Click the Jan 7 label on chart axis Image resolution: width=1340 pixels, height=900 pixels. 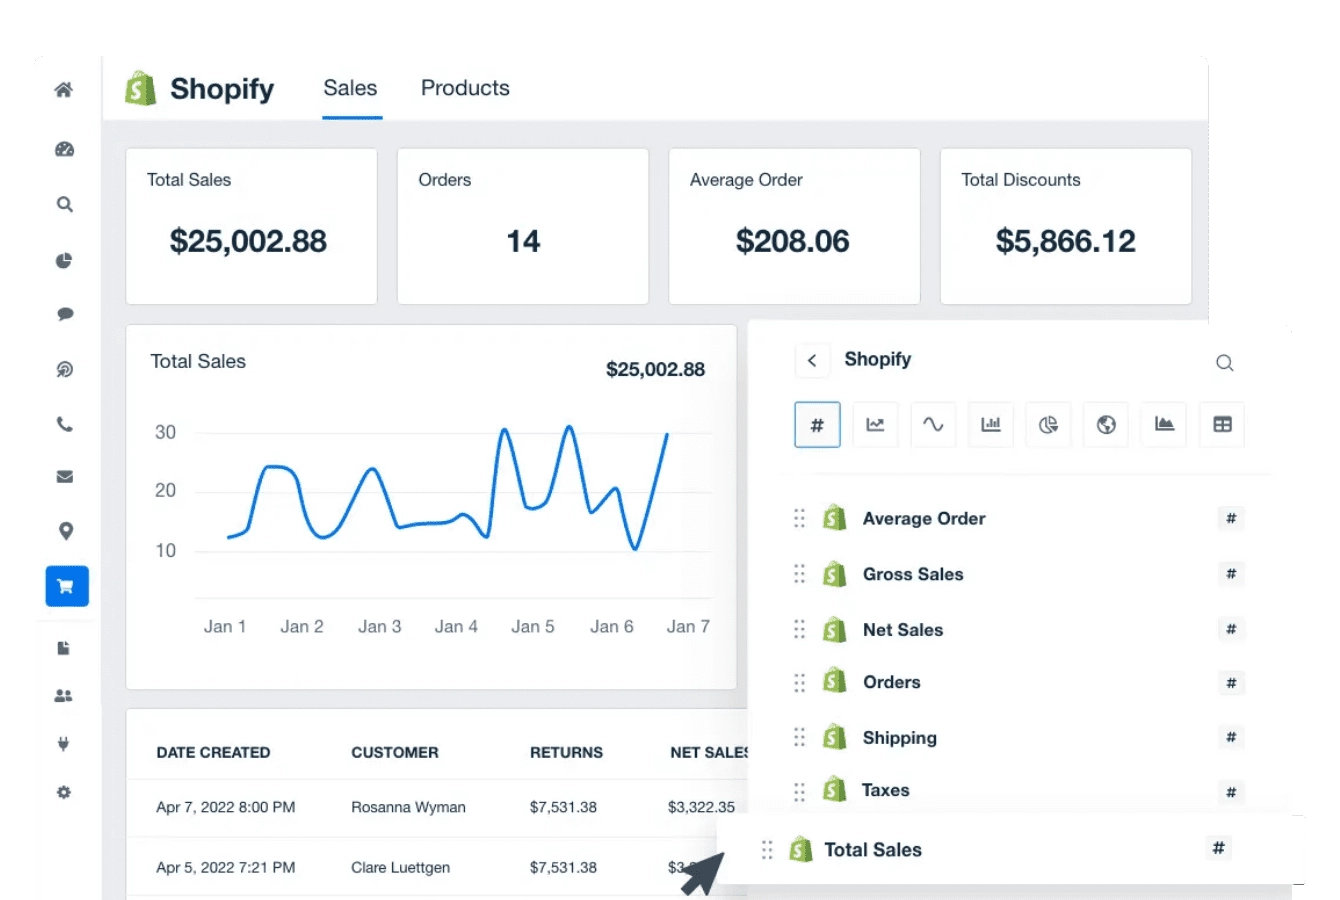[x=688, y=626]
